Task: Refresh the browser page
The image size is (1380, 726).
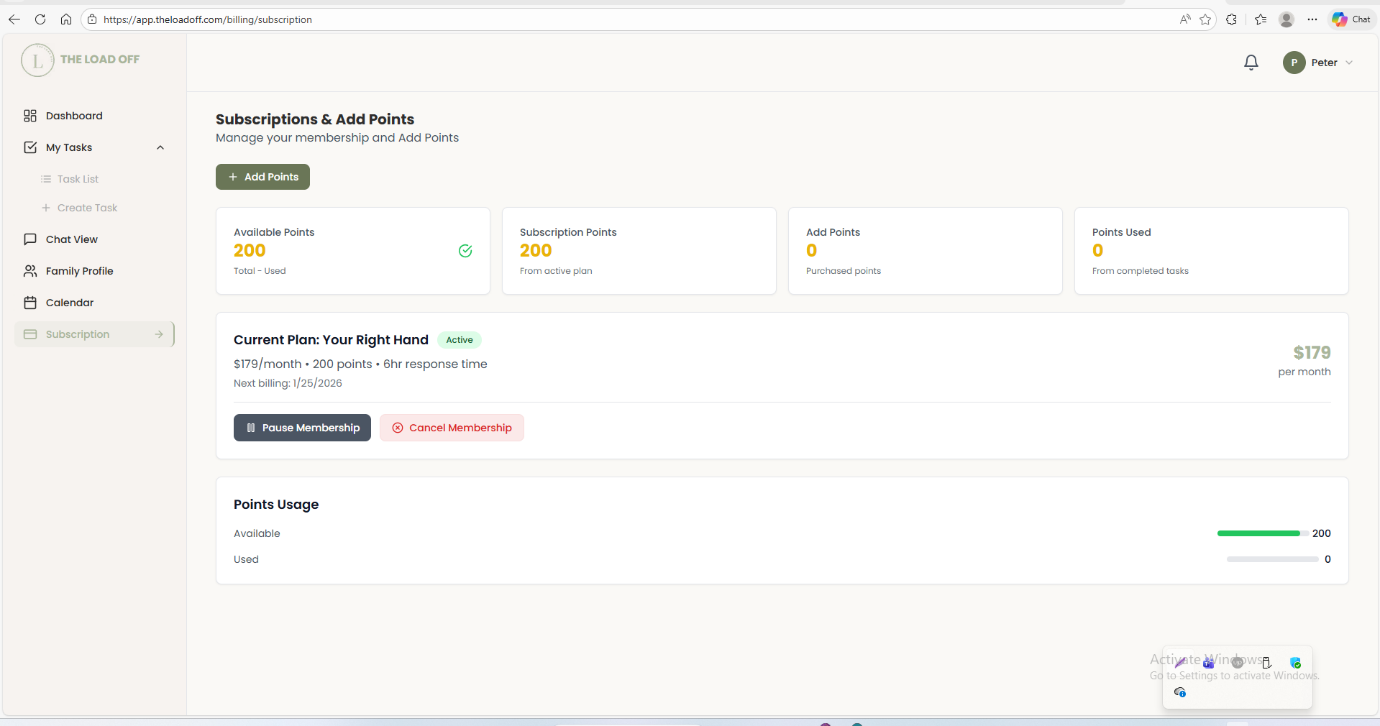Action: tap(40, 19)
